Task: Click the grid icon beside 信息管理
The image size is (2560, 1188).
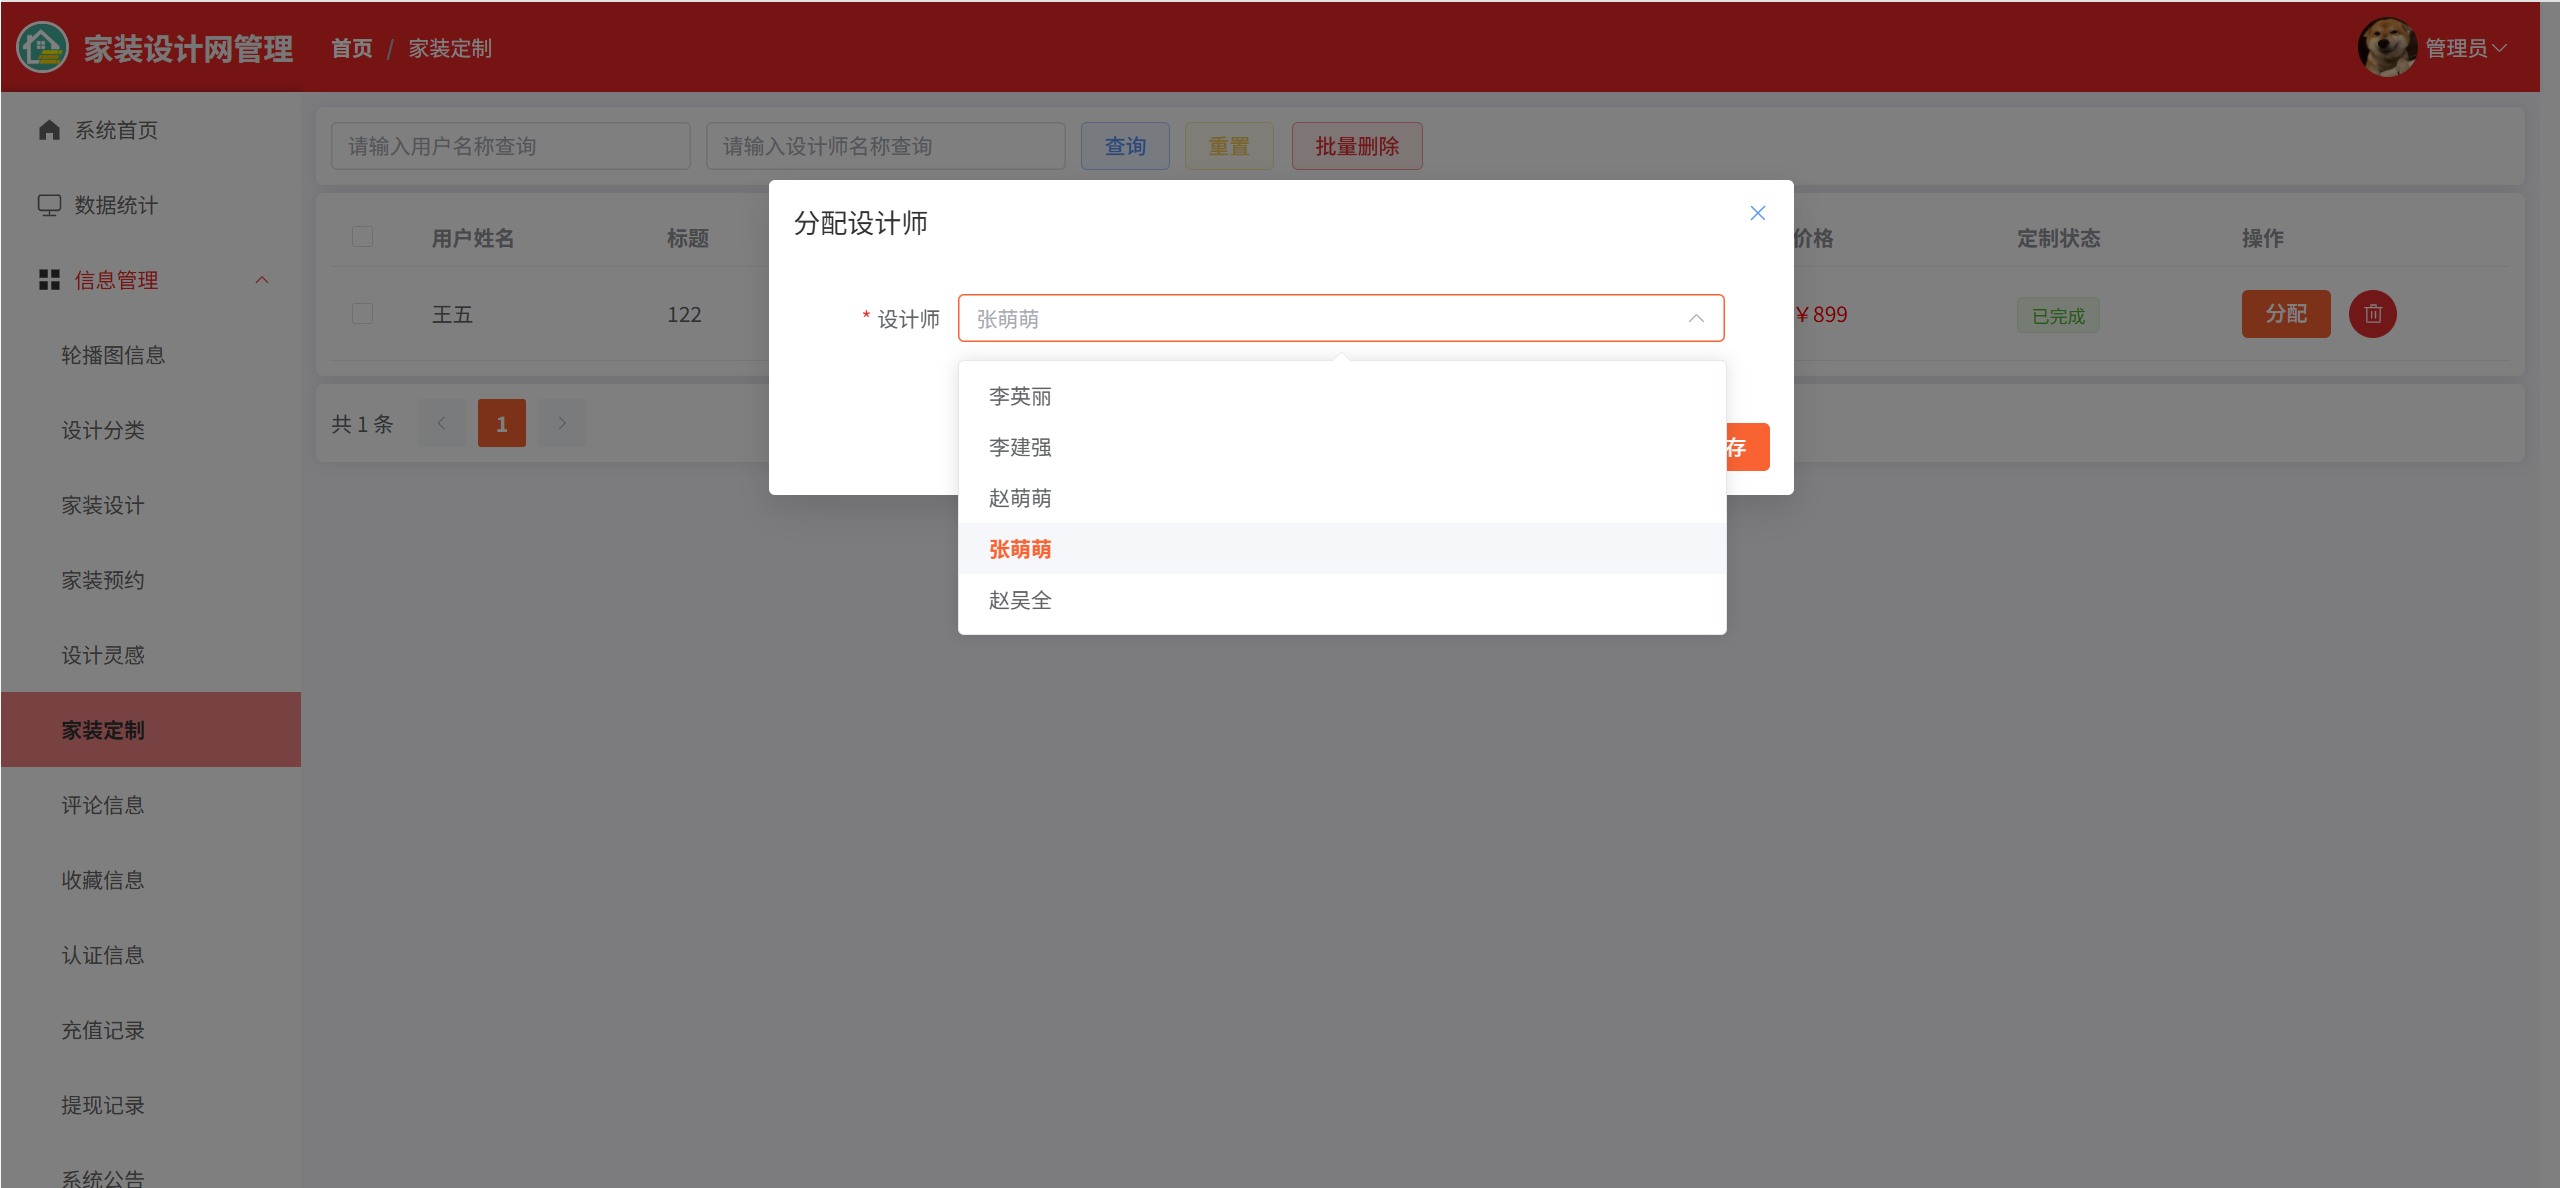Action: pyautogui.click(x=49, y=280)
